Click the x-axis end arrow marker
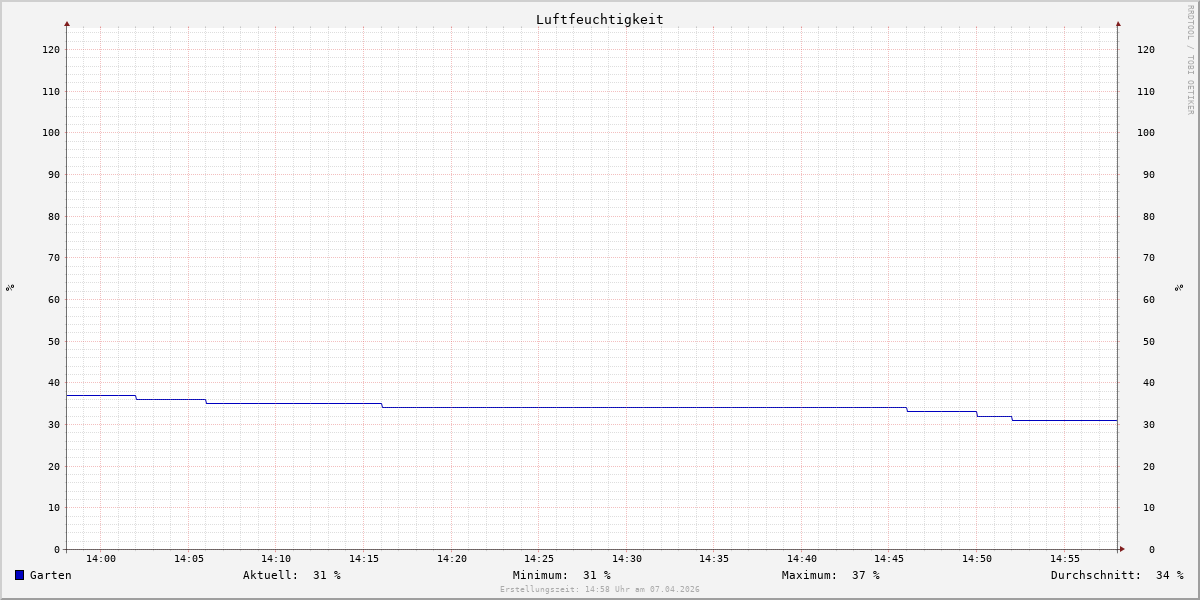 coord(1122,549)
